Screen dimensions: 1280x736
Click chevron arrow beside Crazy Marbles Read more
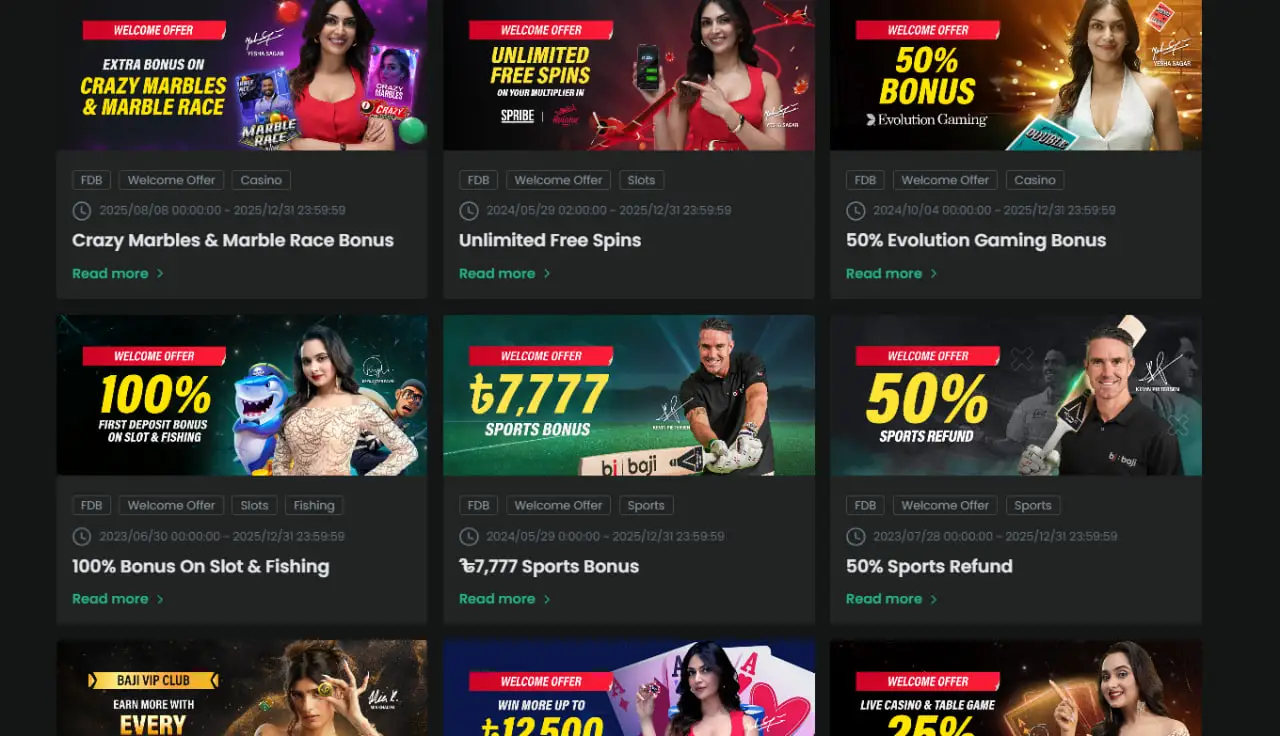160,274
